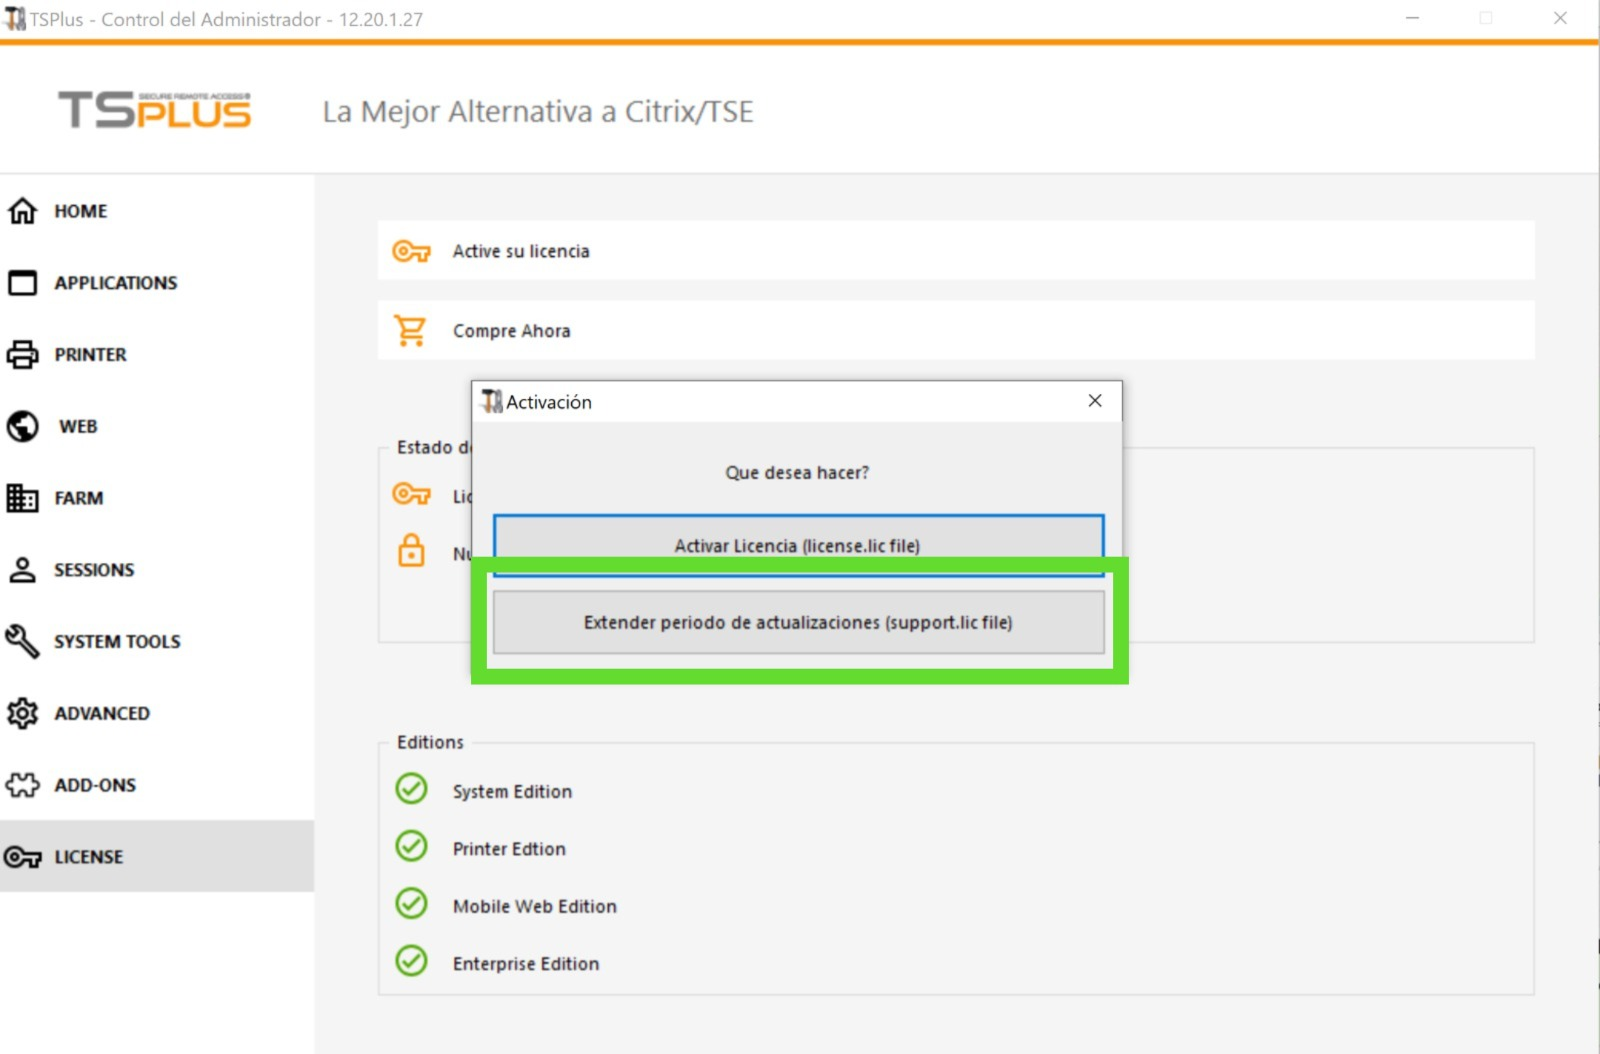Click the Mobile Web Edition checkmark icon
This screenshot has width=1600, height=1054.
(411, 904)
